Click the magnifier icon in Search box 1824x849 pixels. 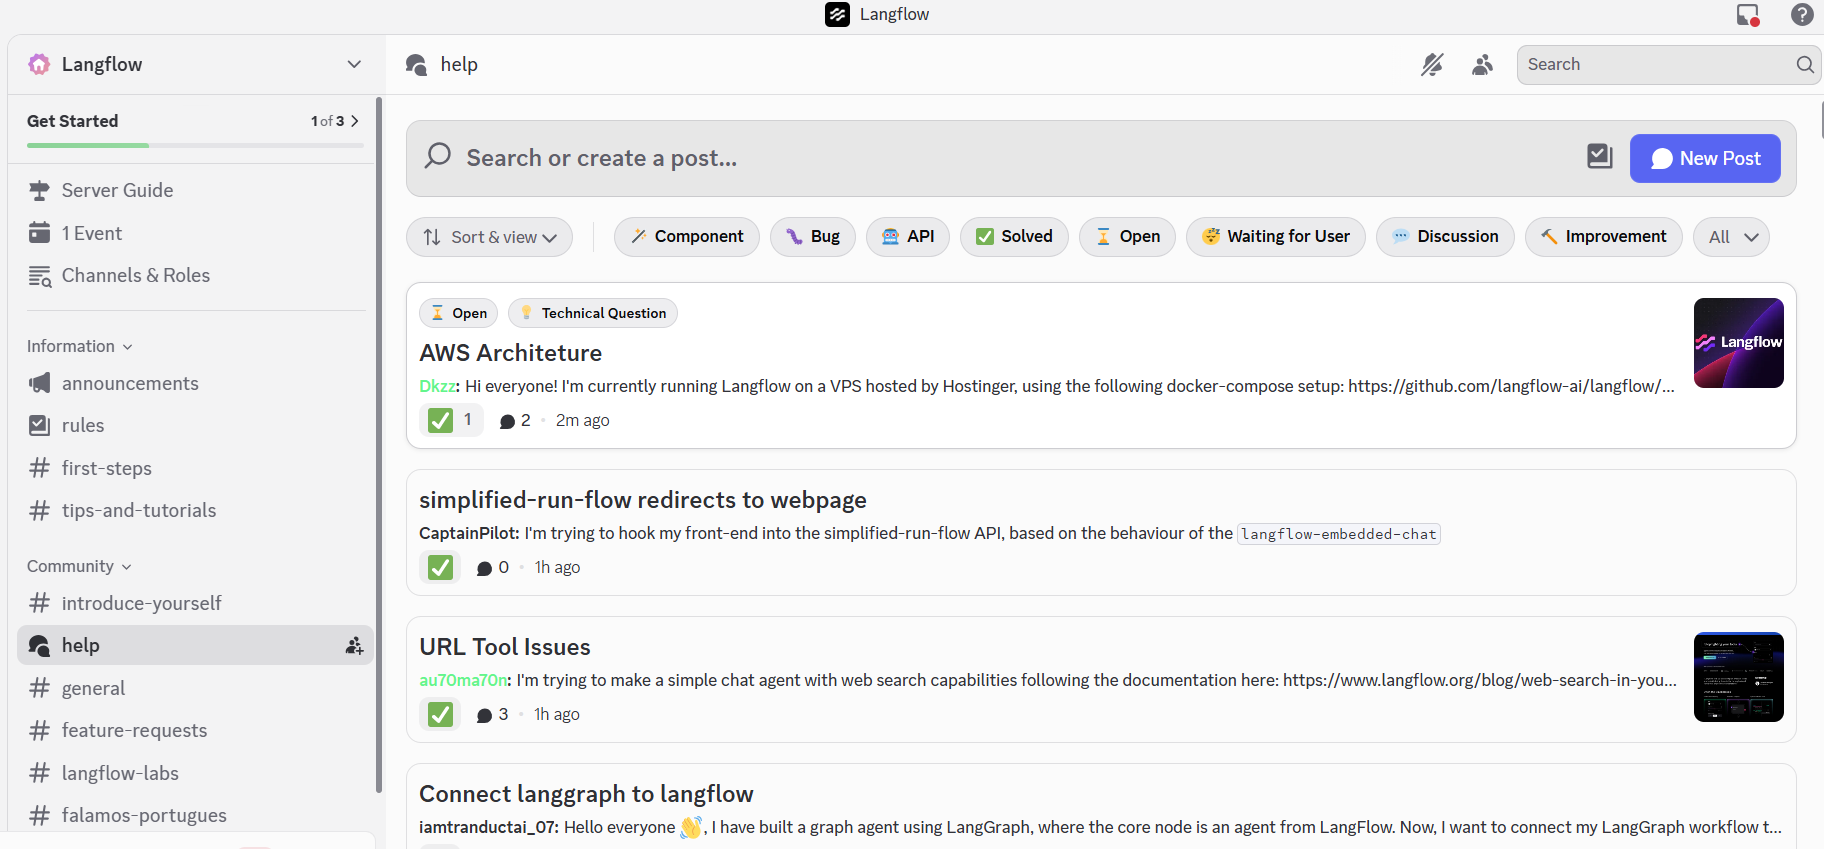1805,64
